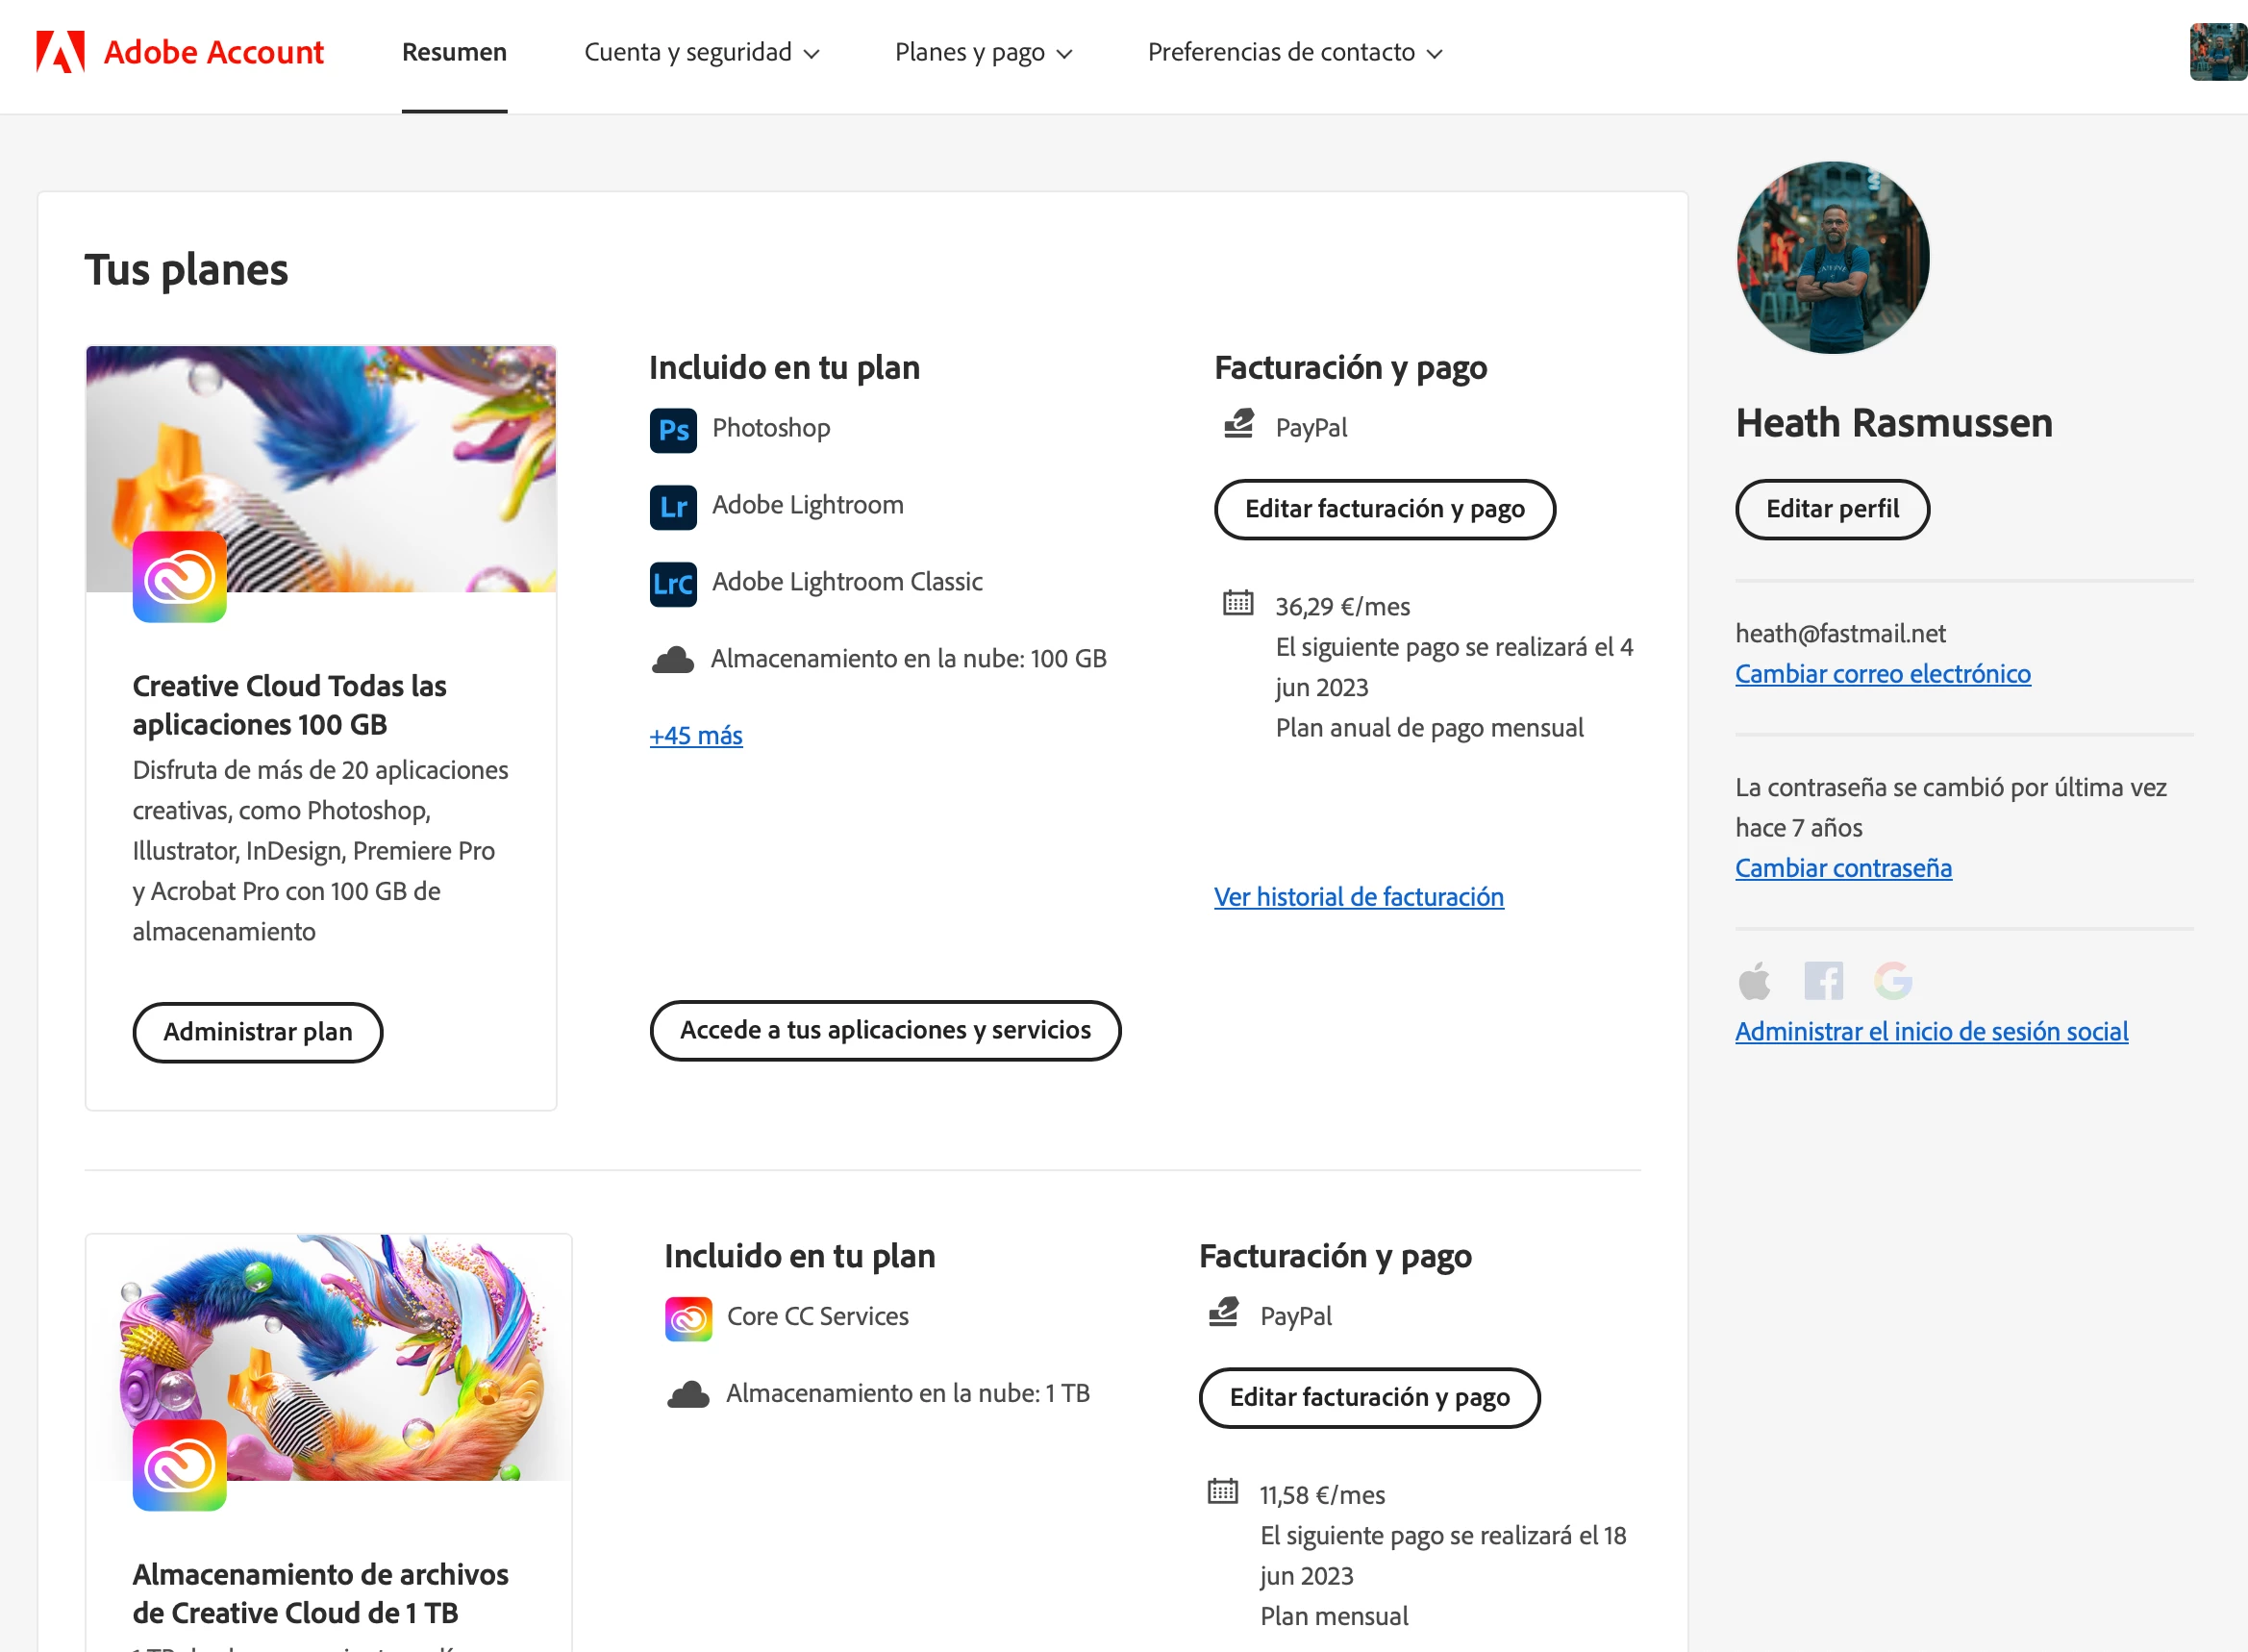This screenshot has height=1652, width=2248.
Task: Expand the Planes y pago dropdown
Action: tap(982, 52)
